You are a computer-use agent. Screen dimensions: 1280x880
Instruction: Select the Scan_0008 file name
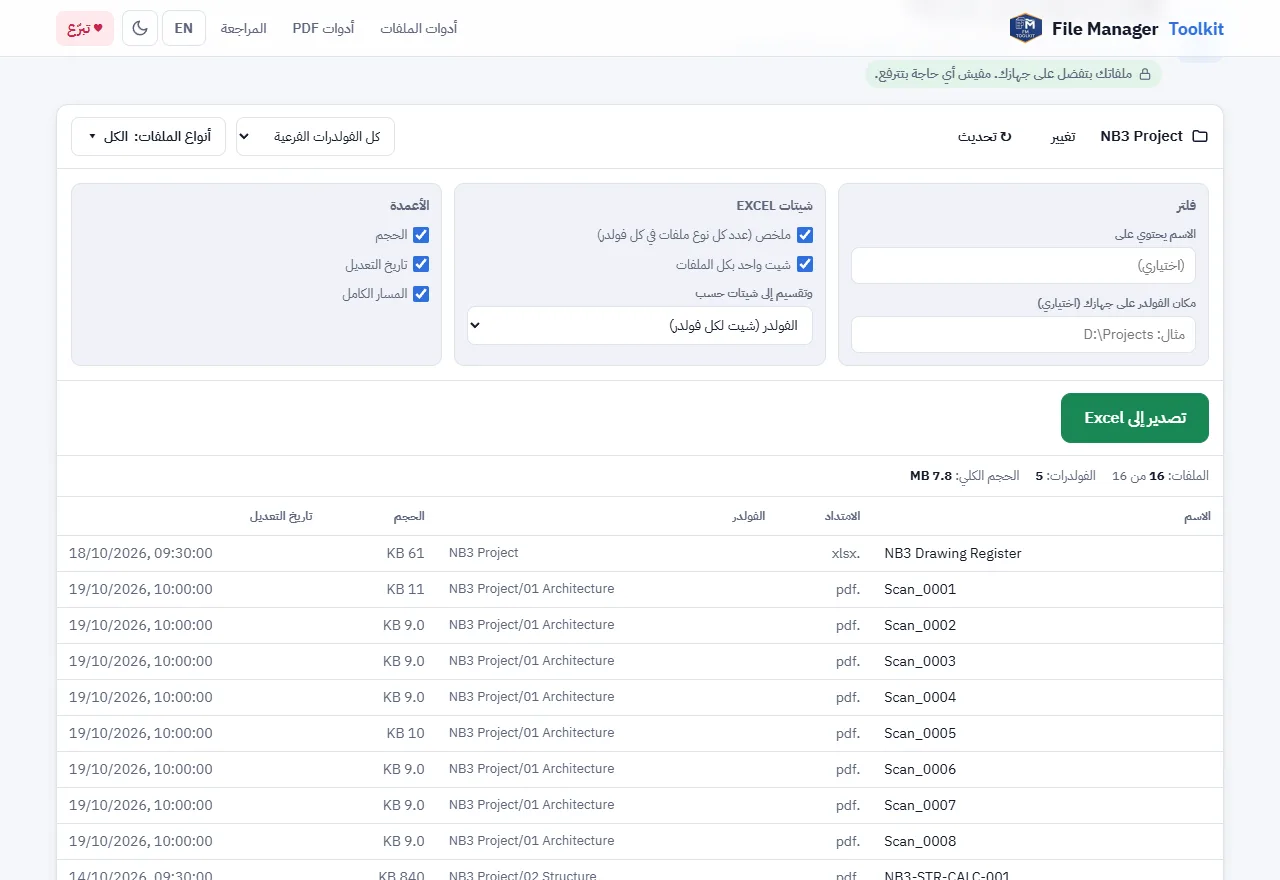point(920,841)
